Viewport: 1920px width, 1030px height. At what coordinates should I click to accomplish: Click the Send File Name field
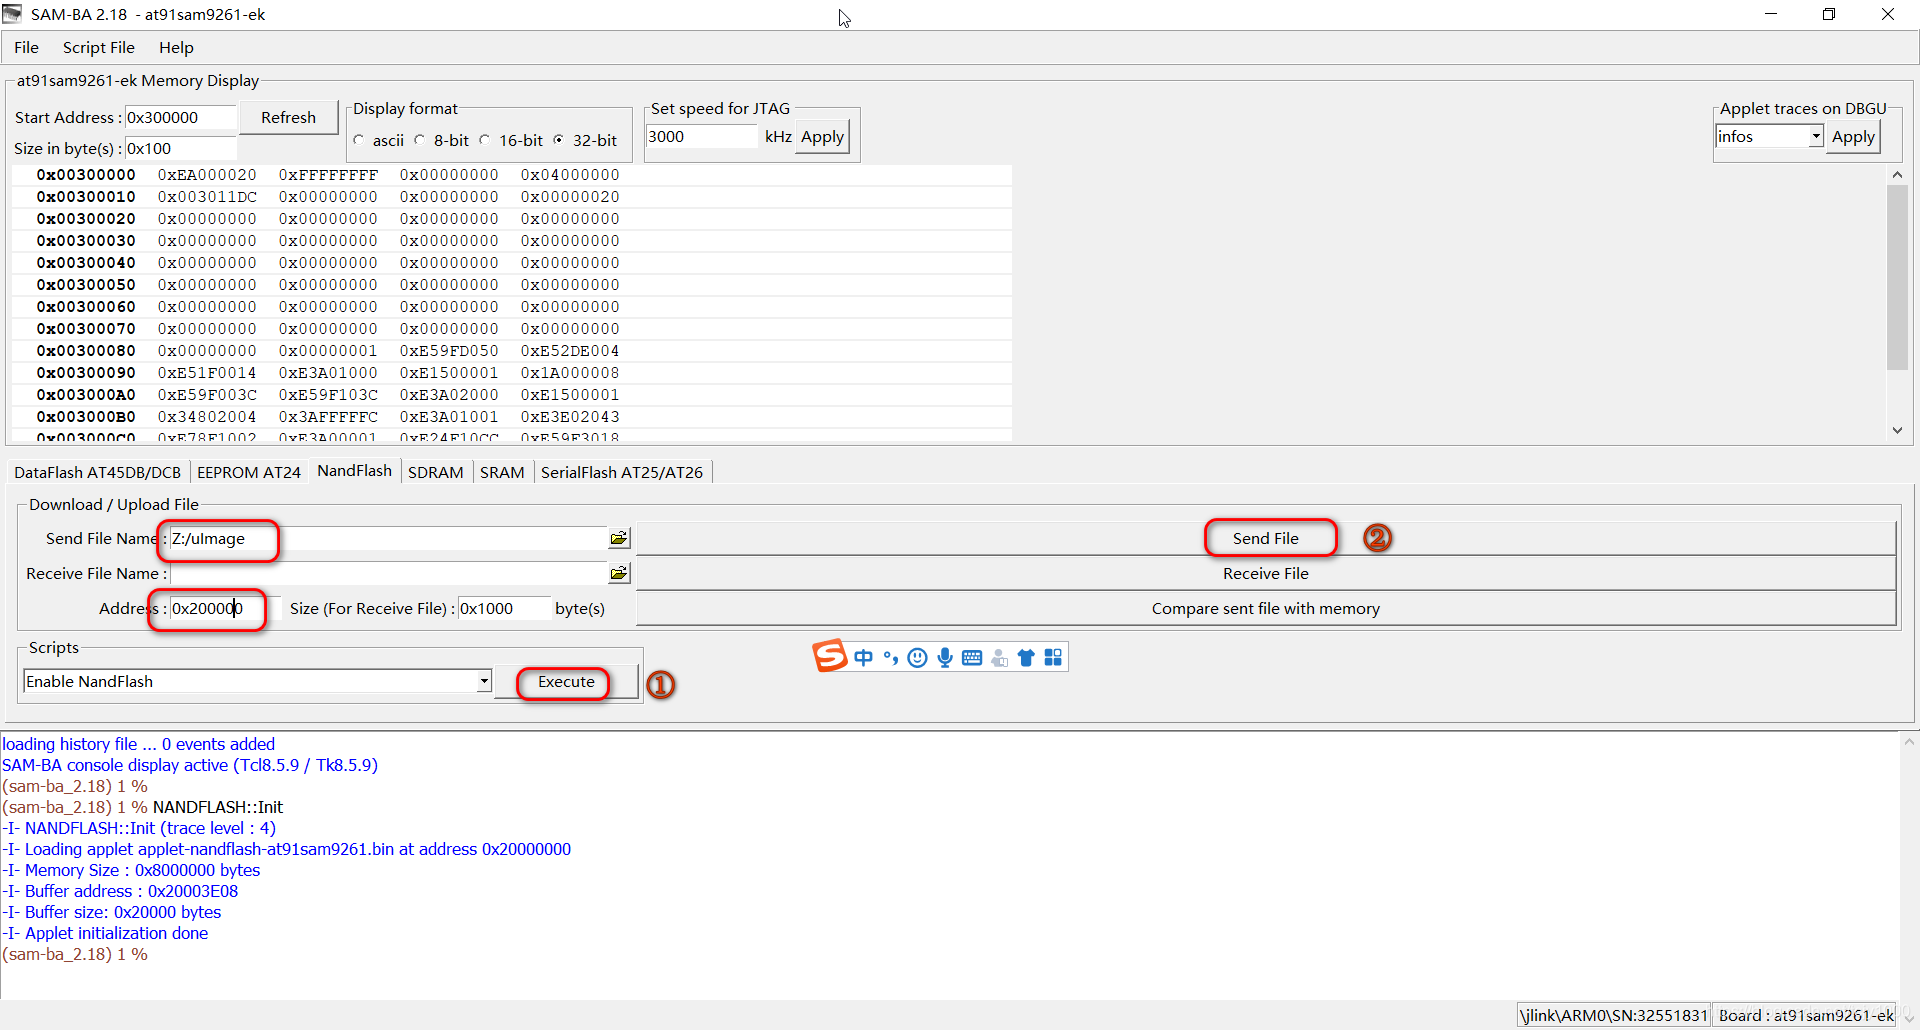(388, 538)
